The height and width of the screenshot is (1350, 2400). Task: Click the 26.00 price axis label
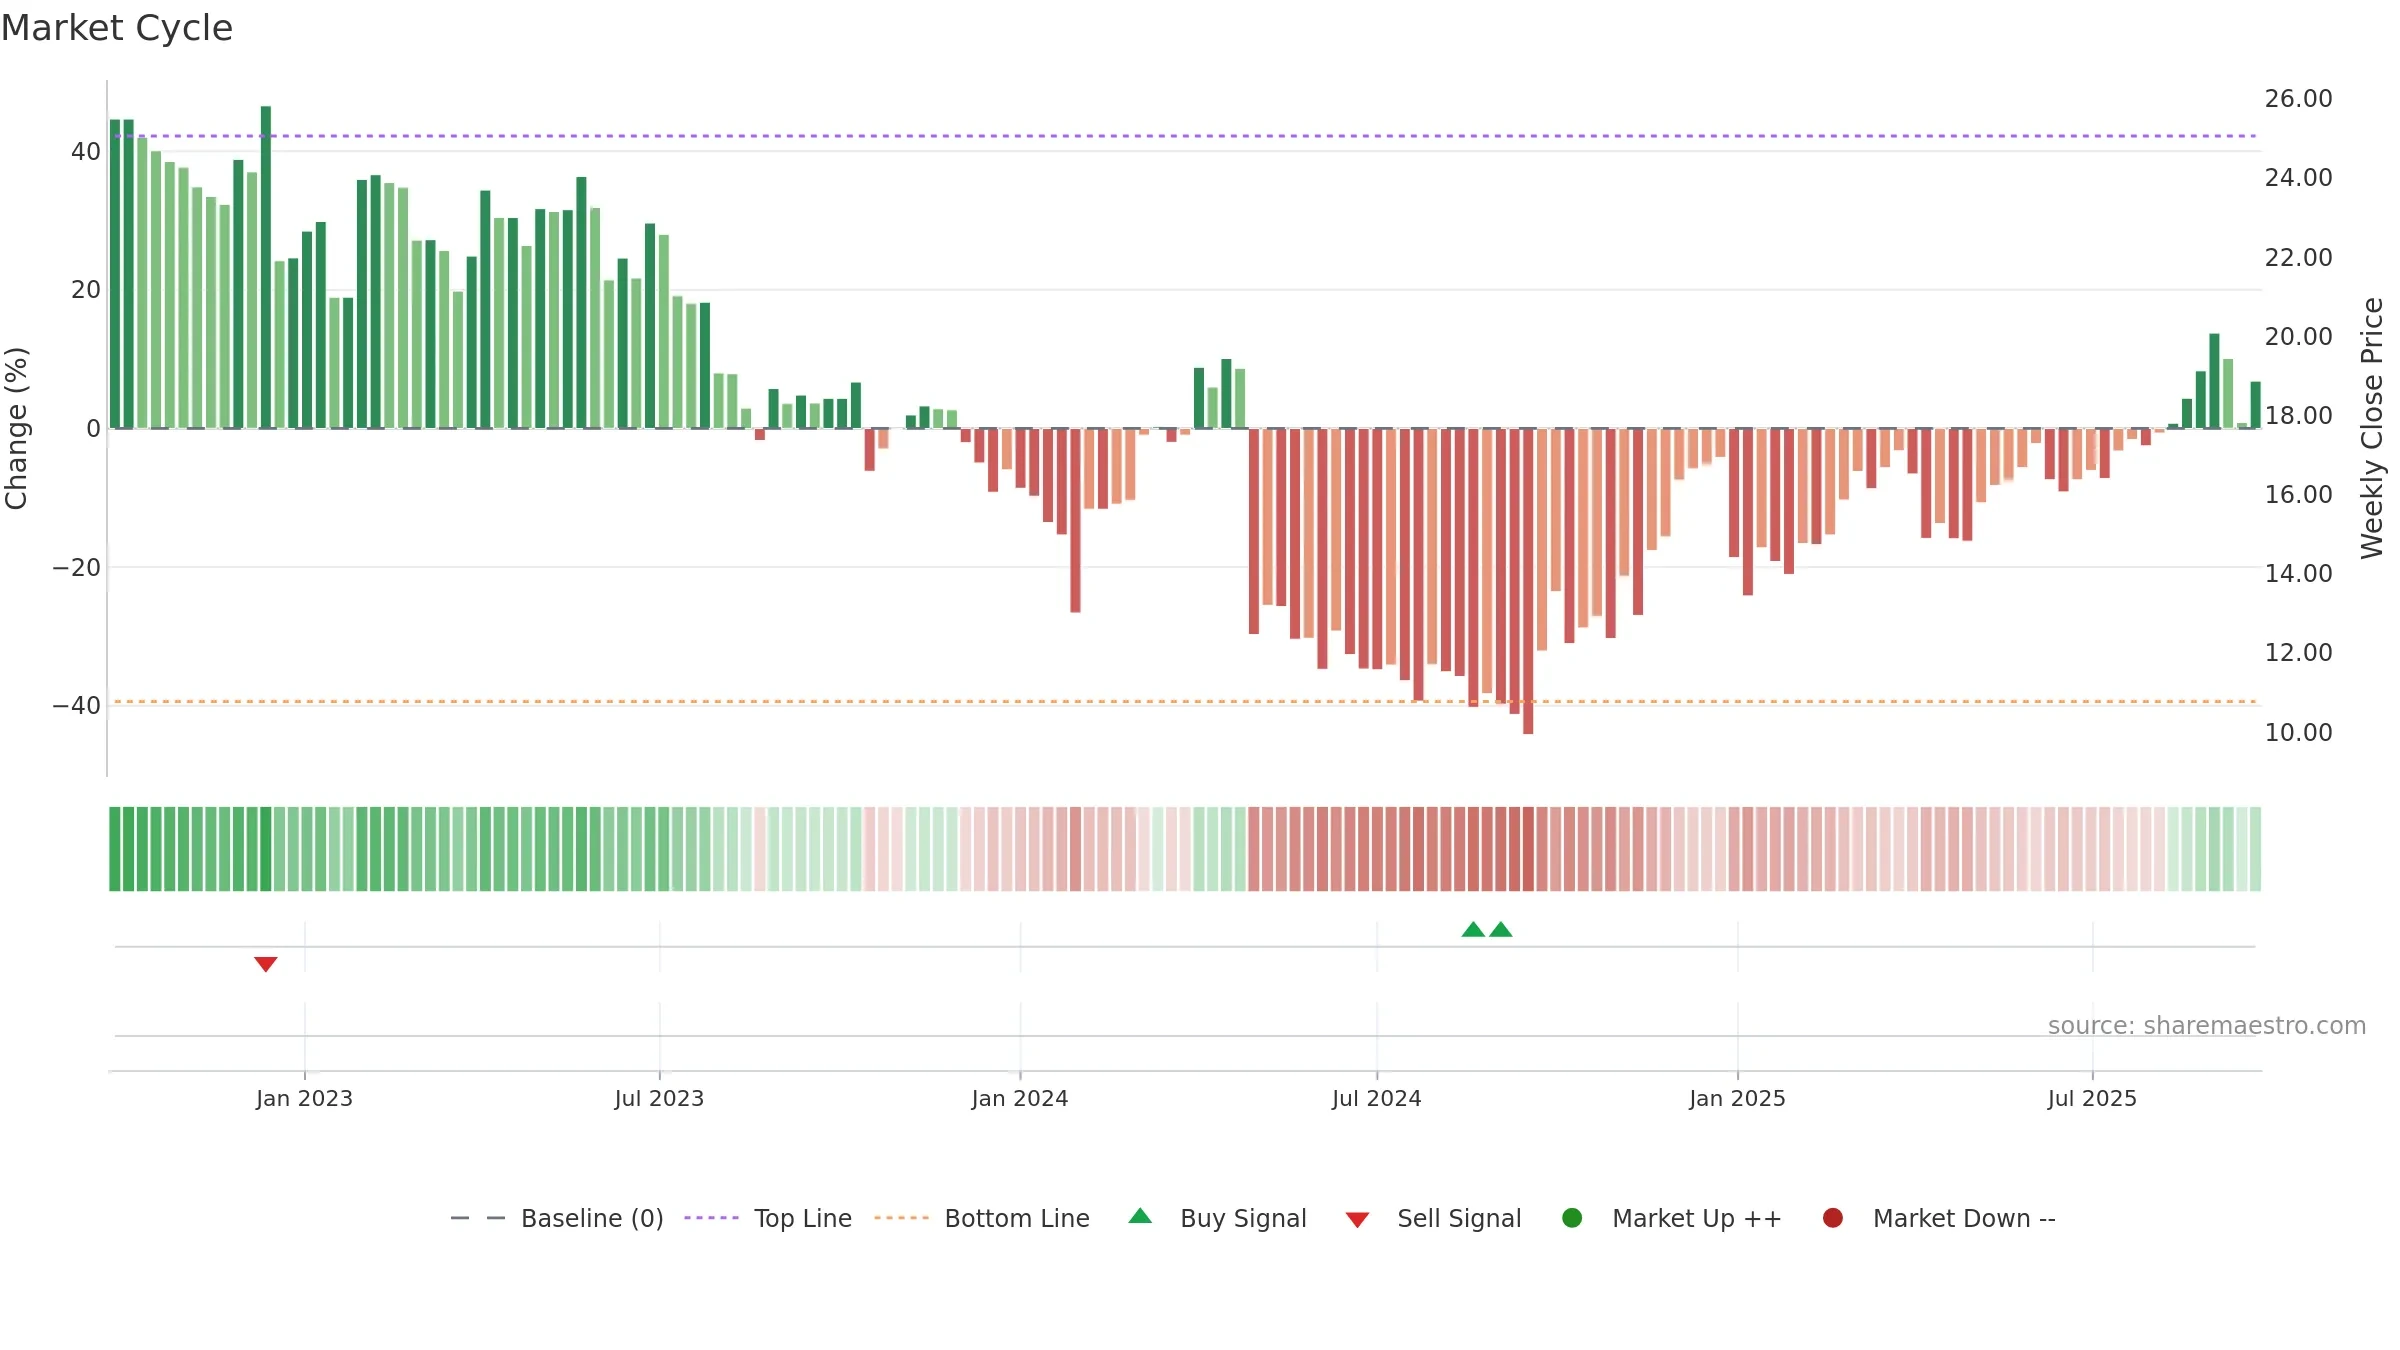[x=2298, y=99]
